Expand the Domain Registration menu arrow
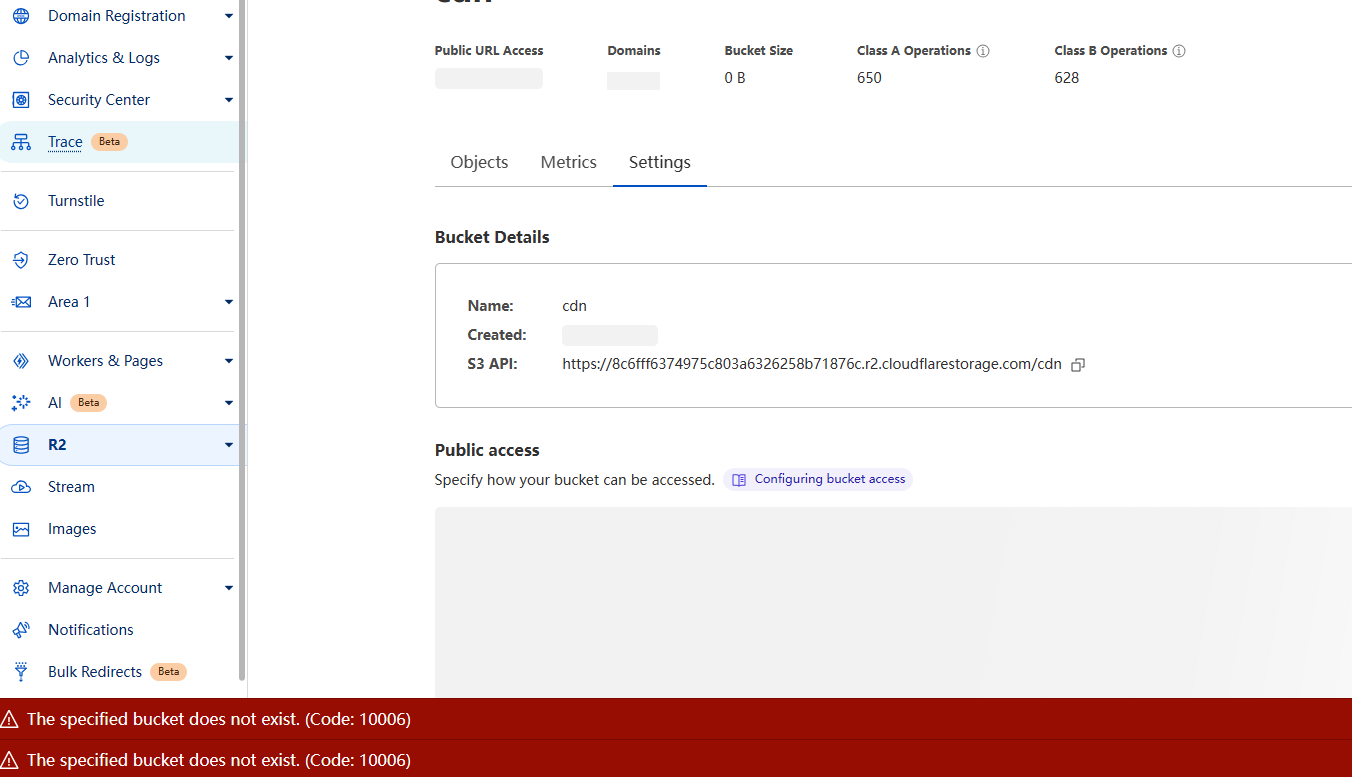This screenshot has width=1352, height=777. click(x=229, y=16)
